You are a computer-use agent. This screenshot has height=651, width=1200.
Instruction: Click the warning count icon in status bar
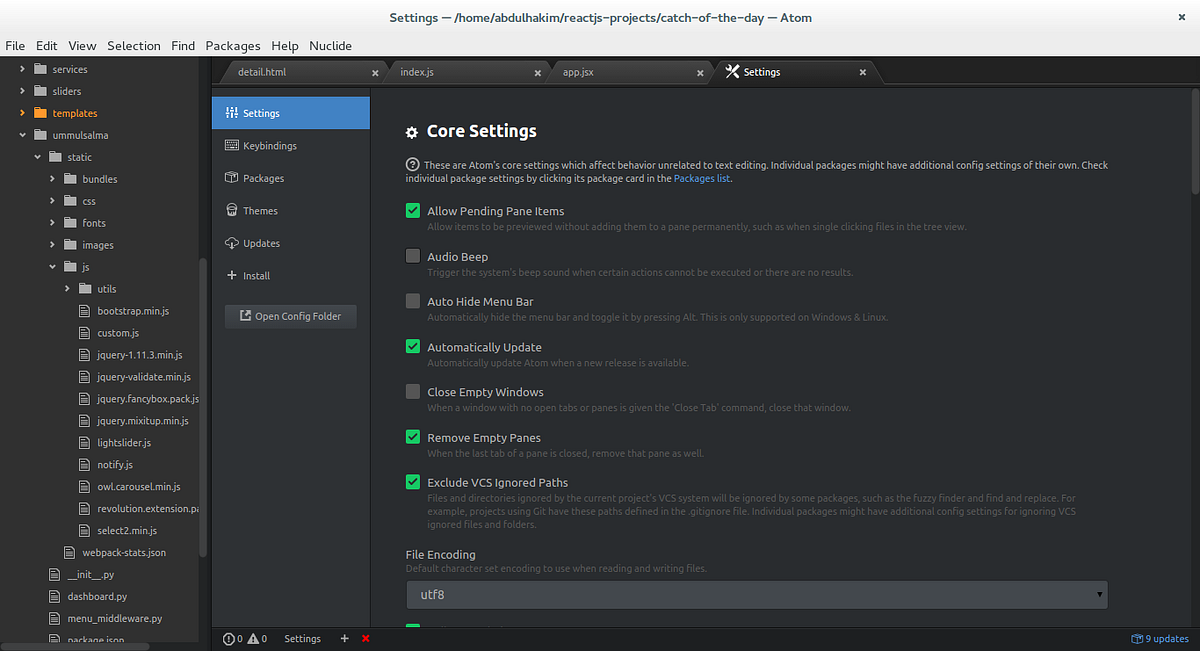(x=254, y=638)
